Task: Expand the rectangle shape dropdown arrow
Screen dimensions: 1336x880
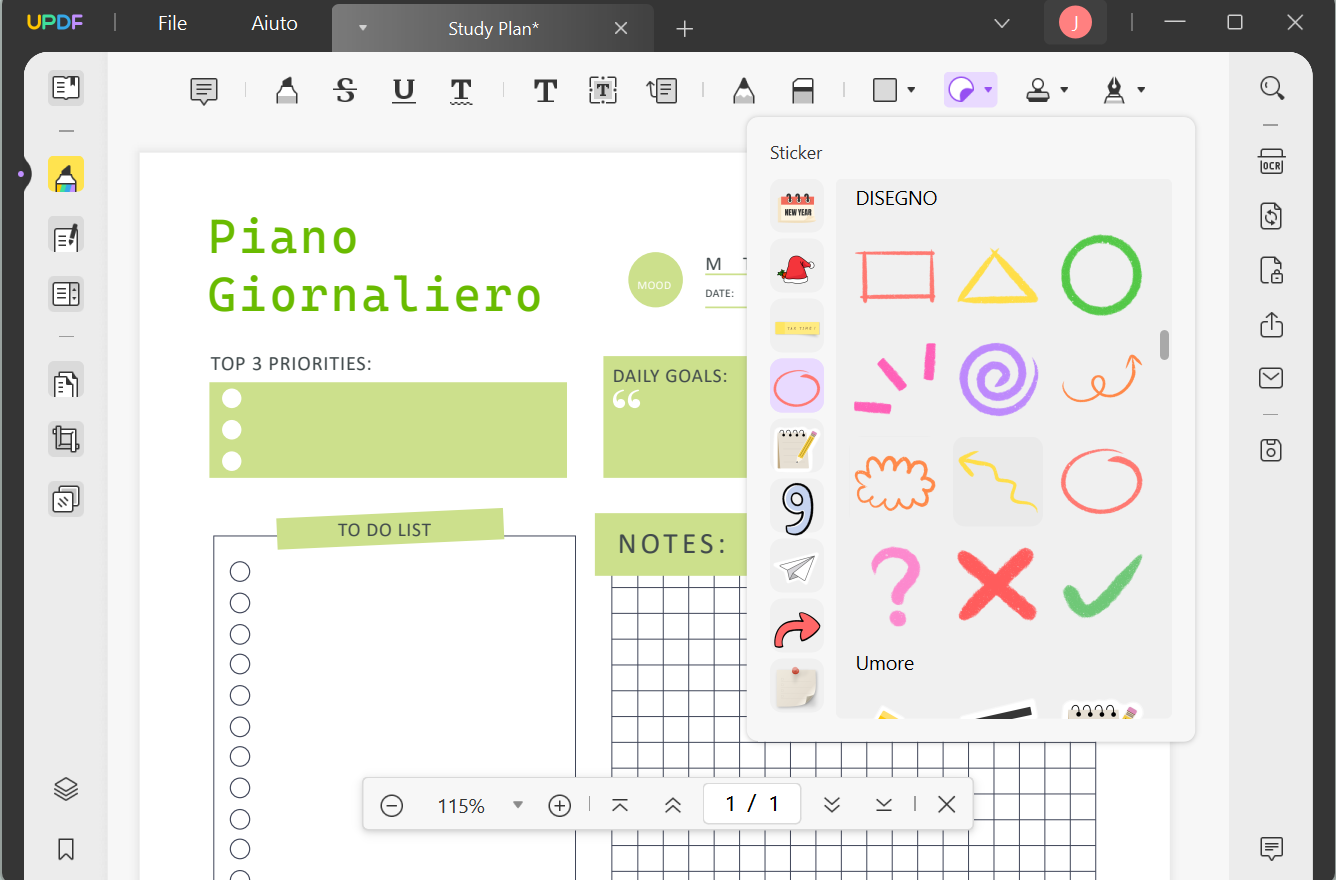Action: 911,90
